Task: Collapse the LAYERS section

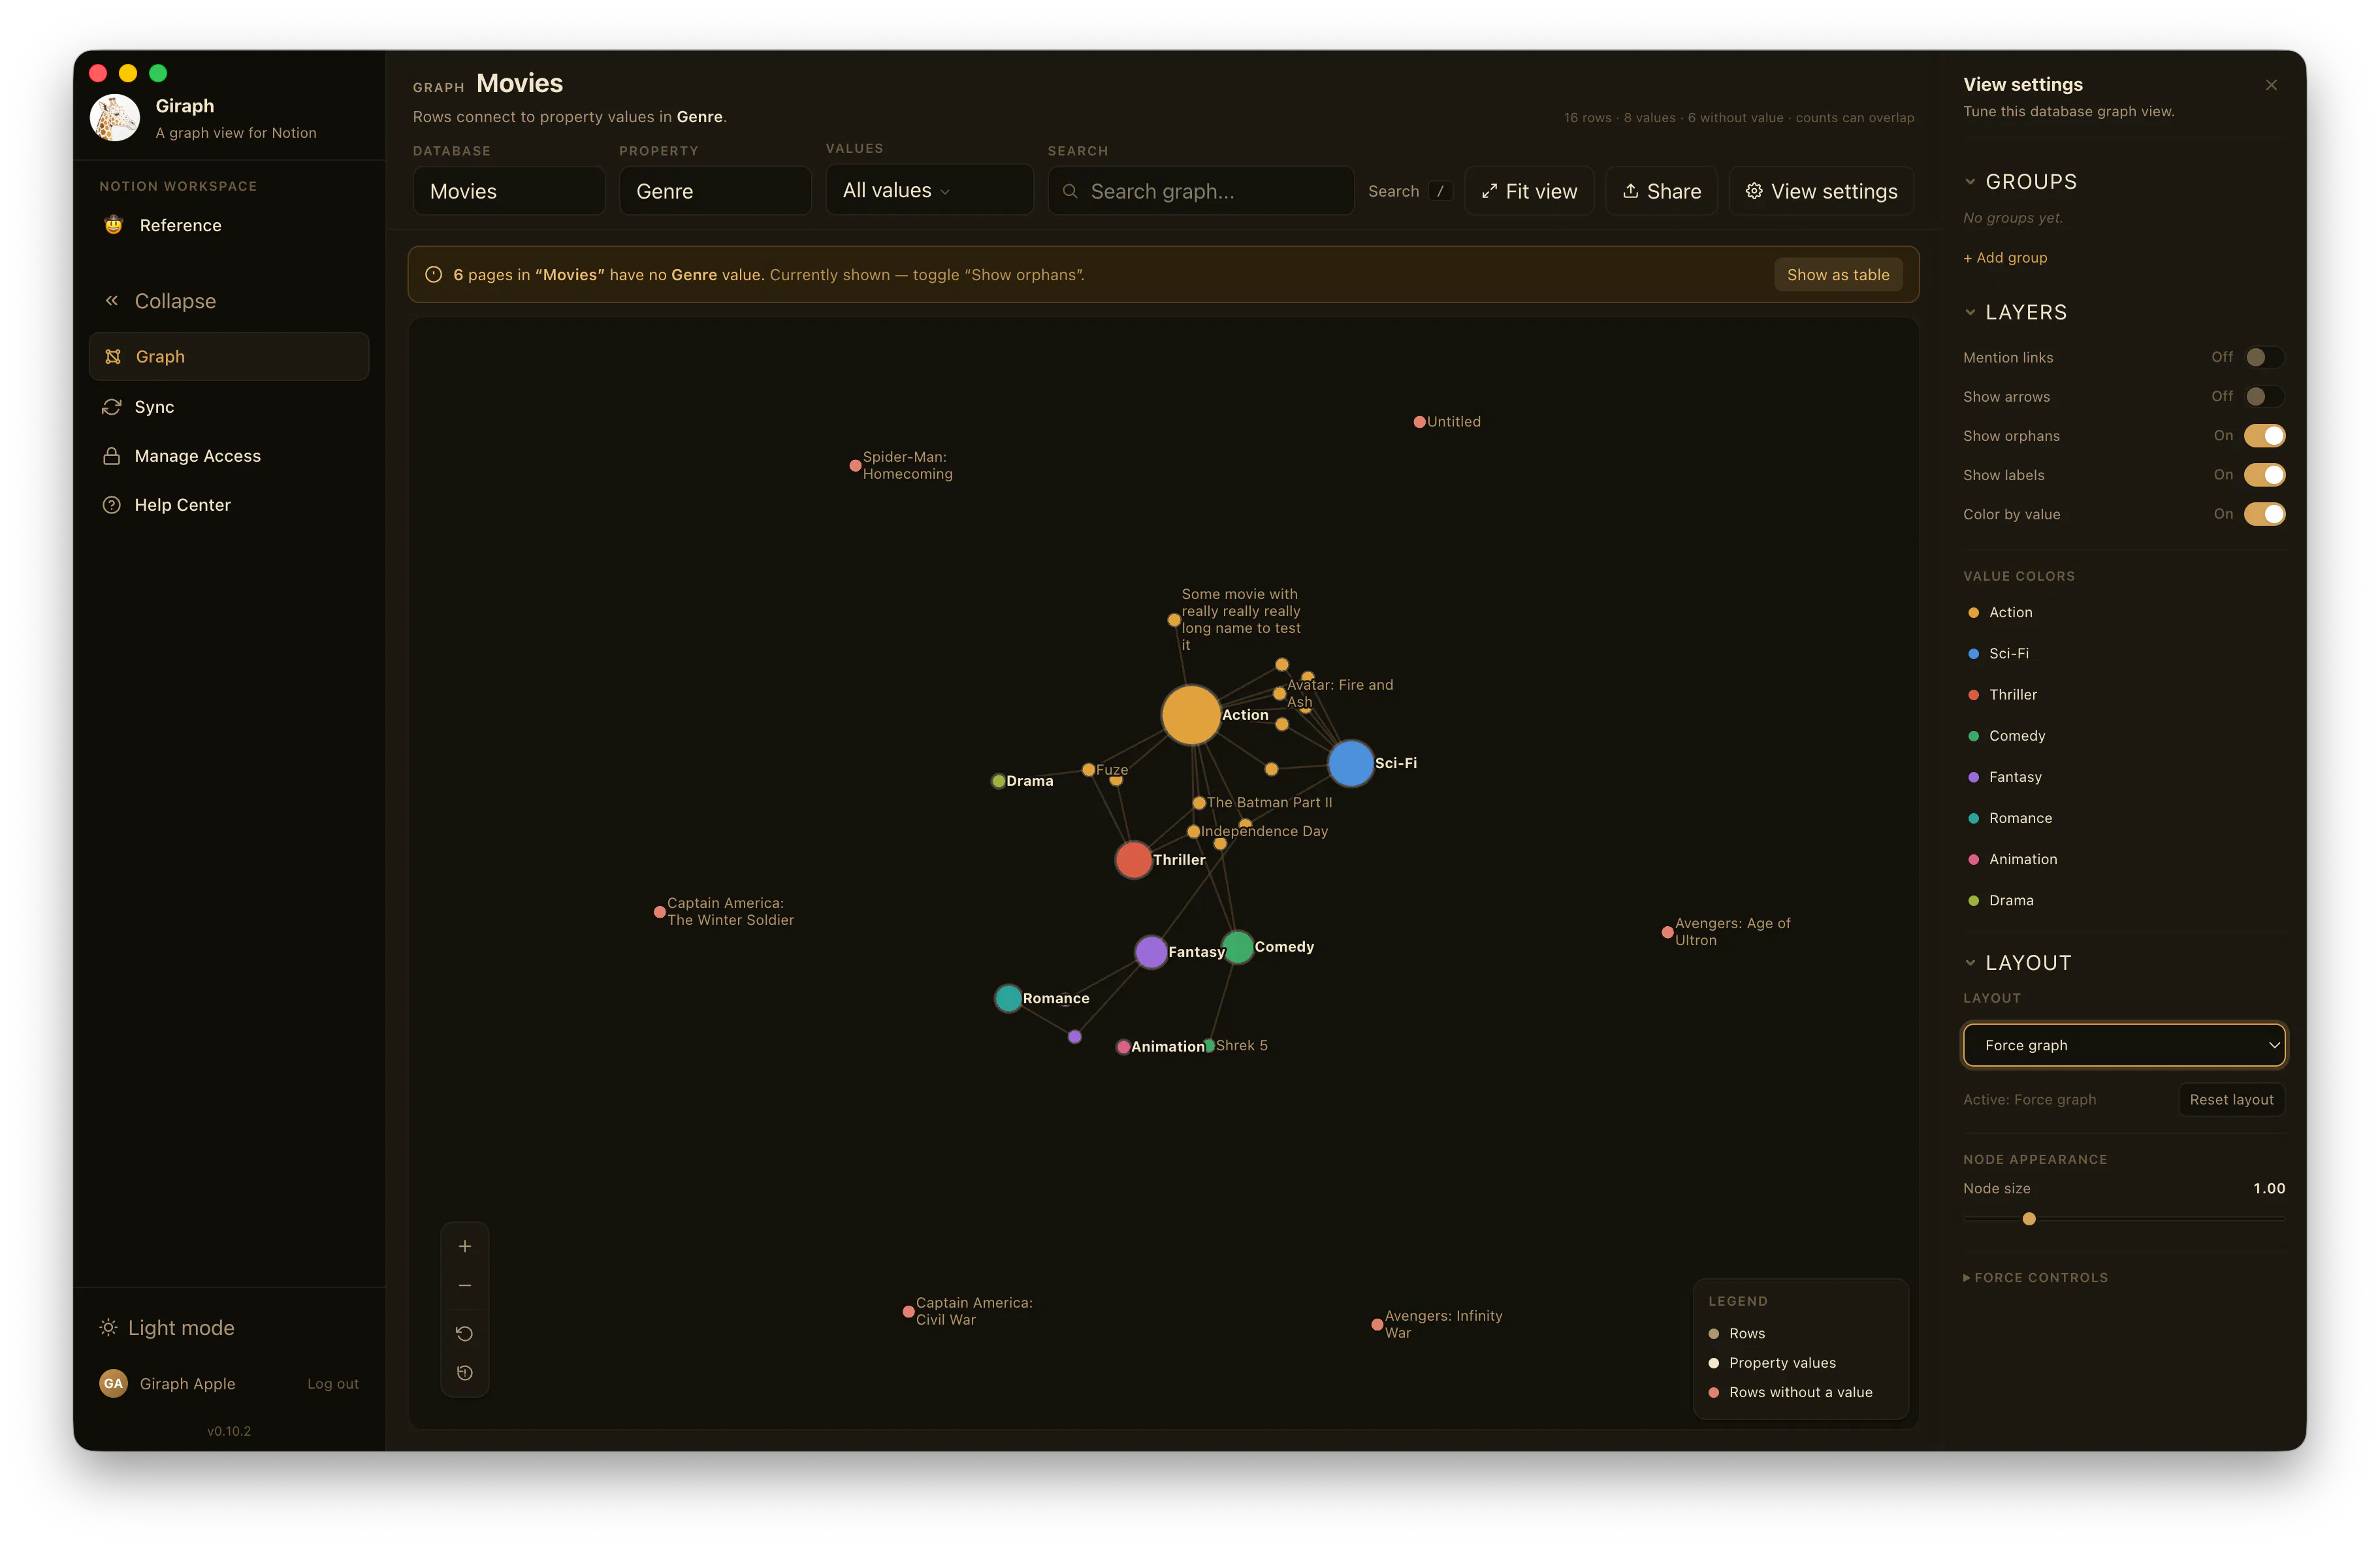Action: click(x=2015, y=312)
